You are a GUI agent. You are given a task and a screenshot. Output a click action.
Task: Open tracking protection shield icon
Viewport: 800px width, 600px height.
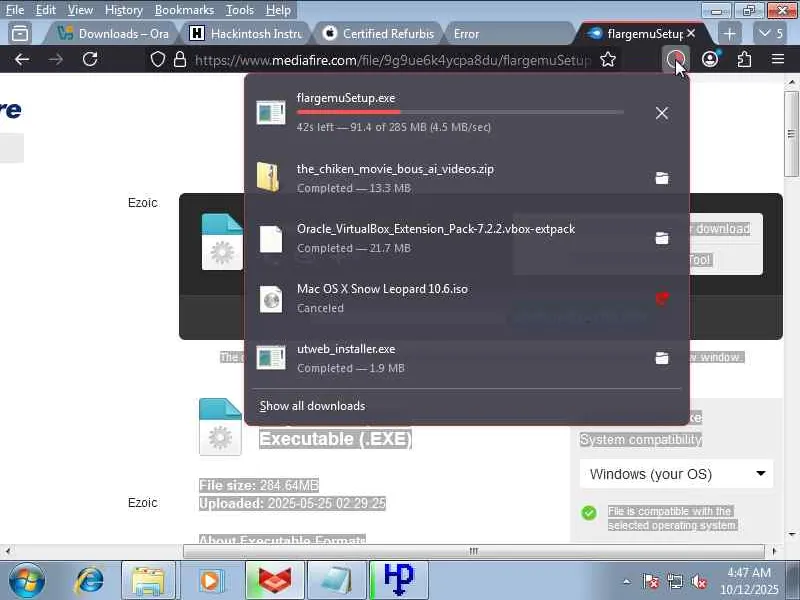(x=158, y=60)
